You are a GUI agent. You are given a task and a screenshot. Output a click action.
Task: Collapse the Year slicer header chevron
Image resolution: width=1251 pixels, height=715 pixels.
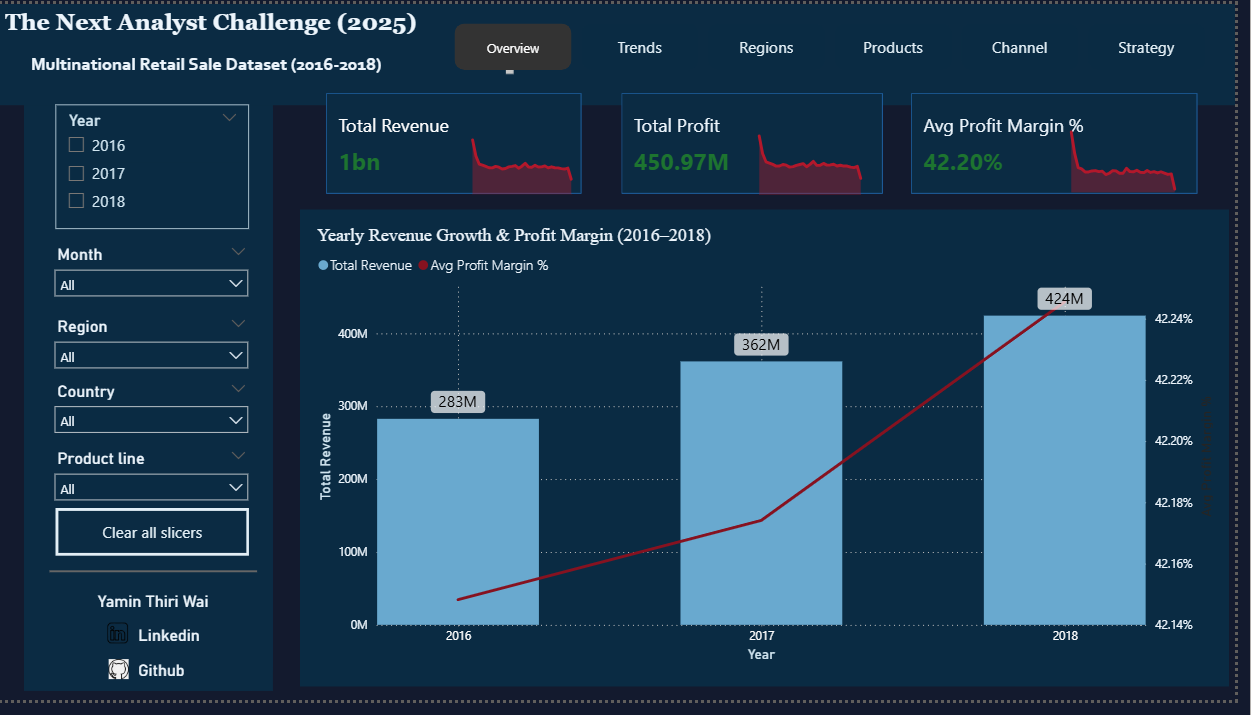pos(230,118)
